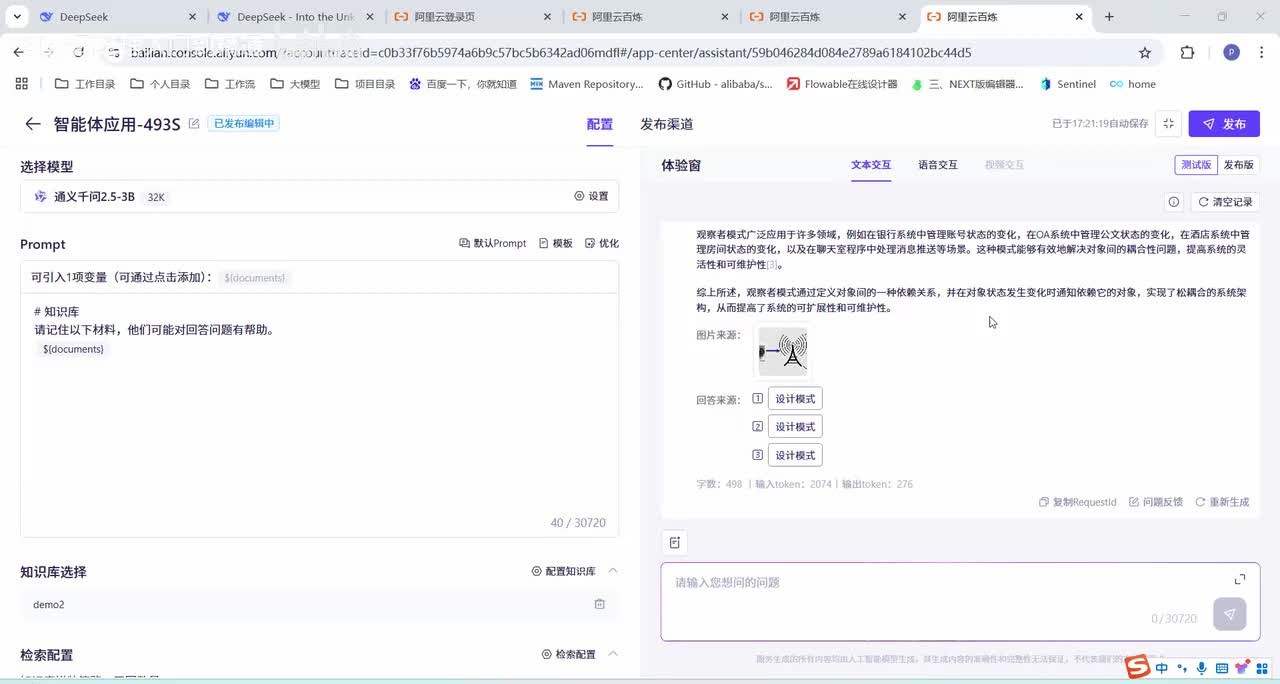Switch to the 配置 tab

[600, 124]
